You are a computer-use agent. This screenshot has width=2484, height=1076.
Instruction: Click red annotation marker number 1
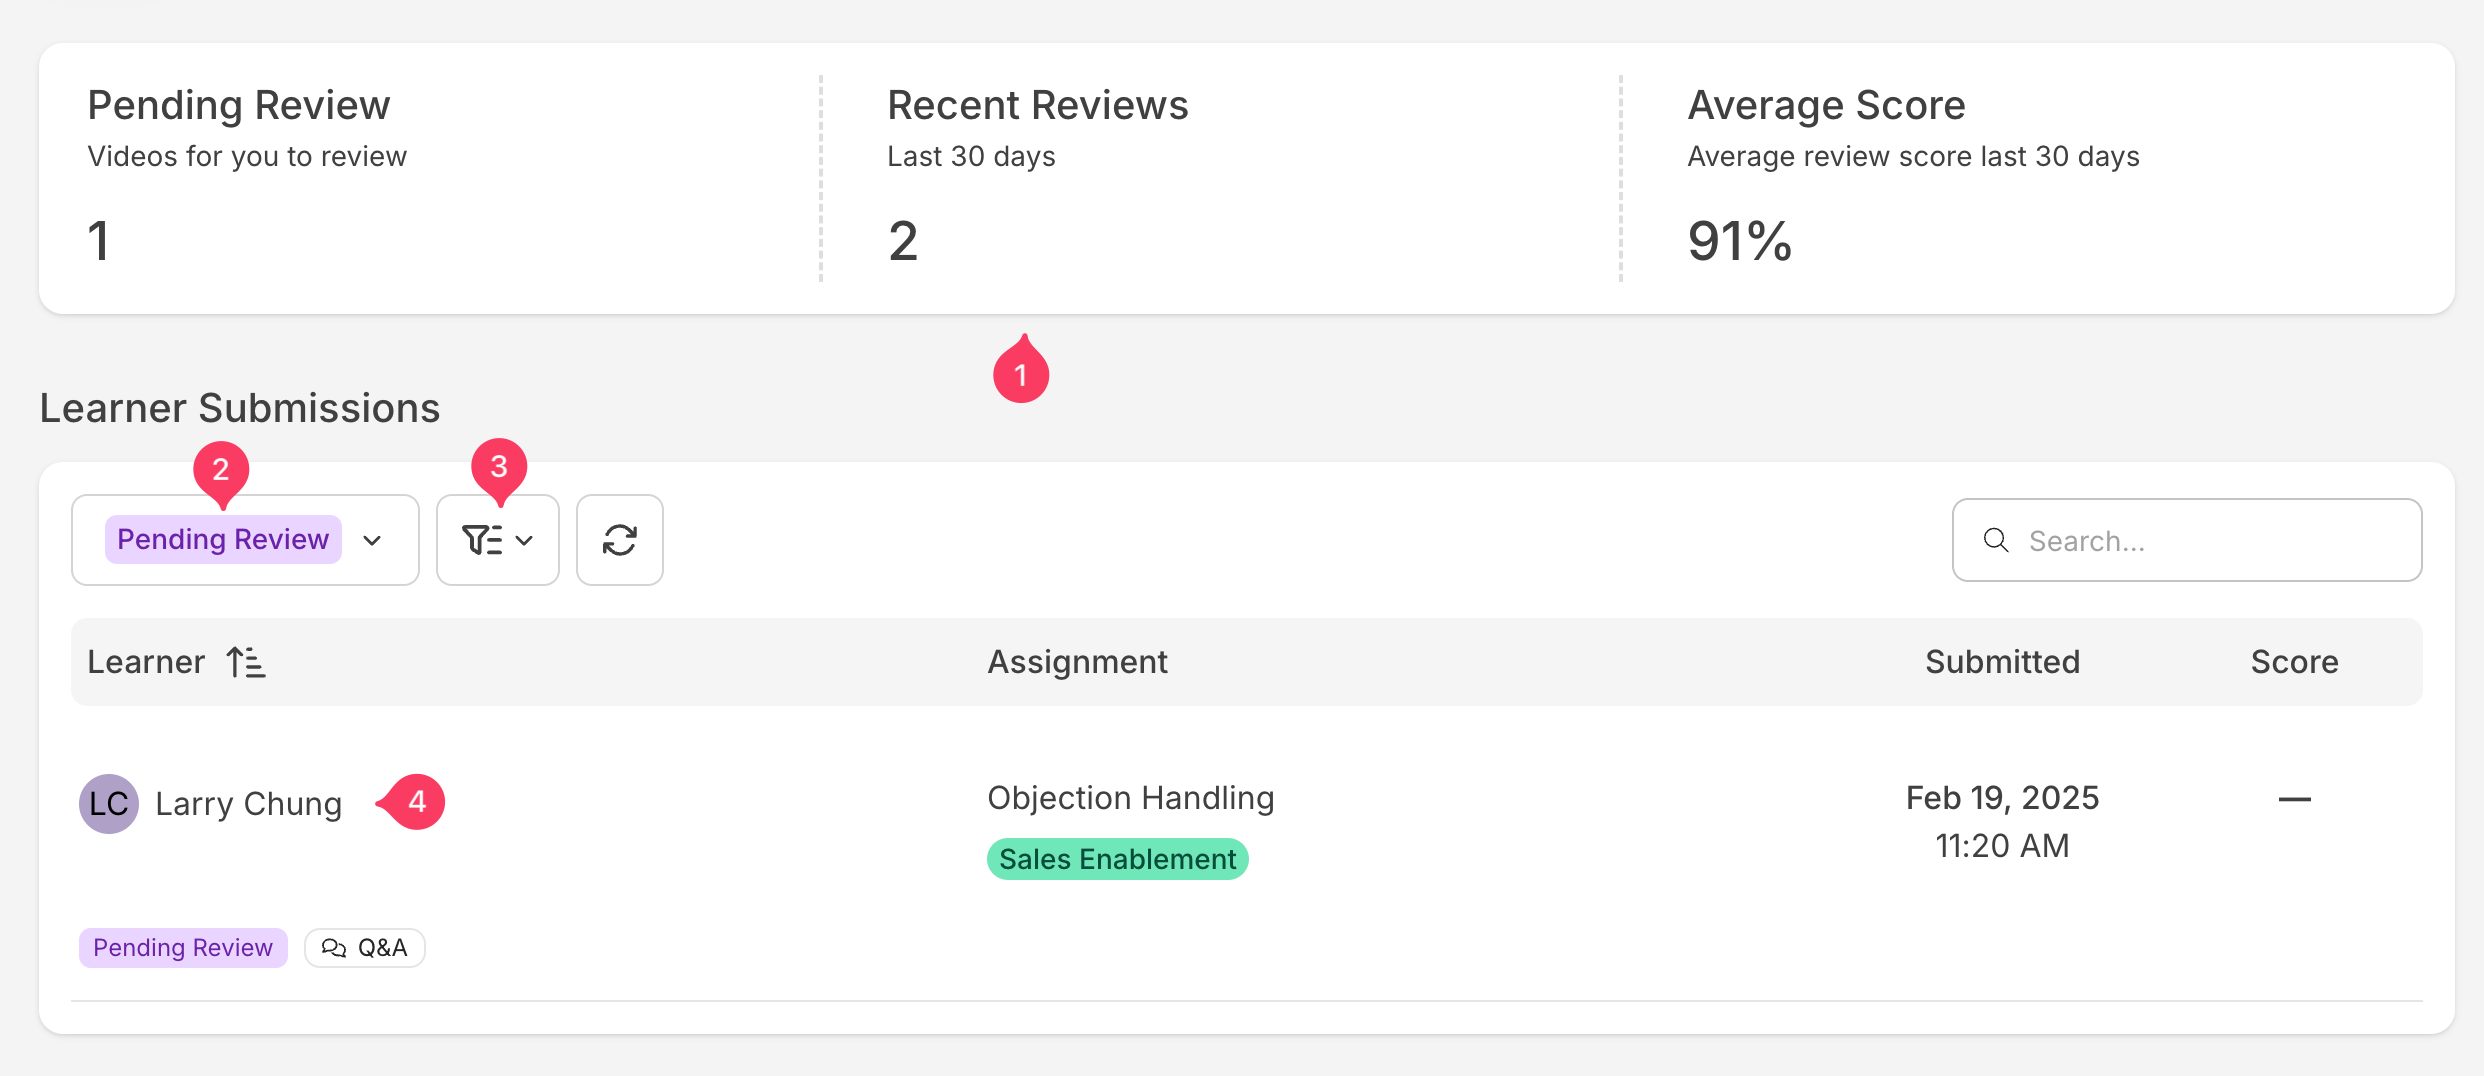pos(1020,374)
